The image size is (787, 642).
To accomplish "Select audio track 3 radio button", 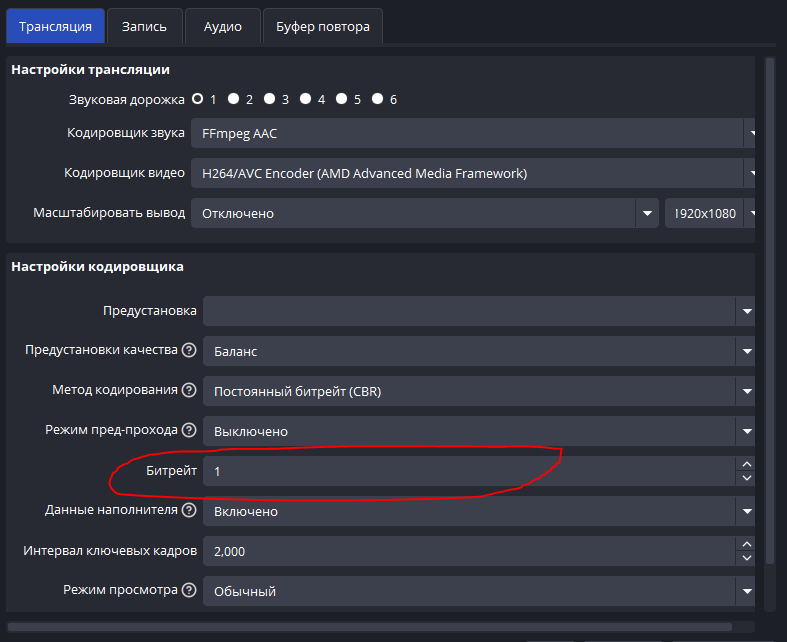I will coord(270,99).
